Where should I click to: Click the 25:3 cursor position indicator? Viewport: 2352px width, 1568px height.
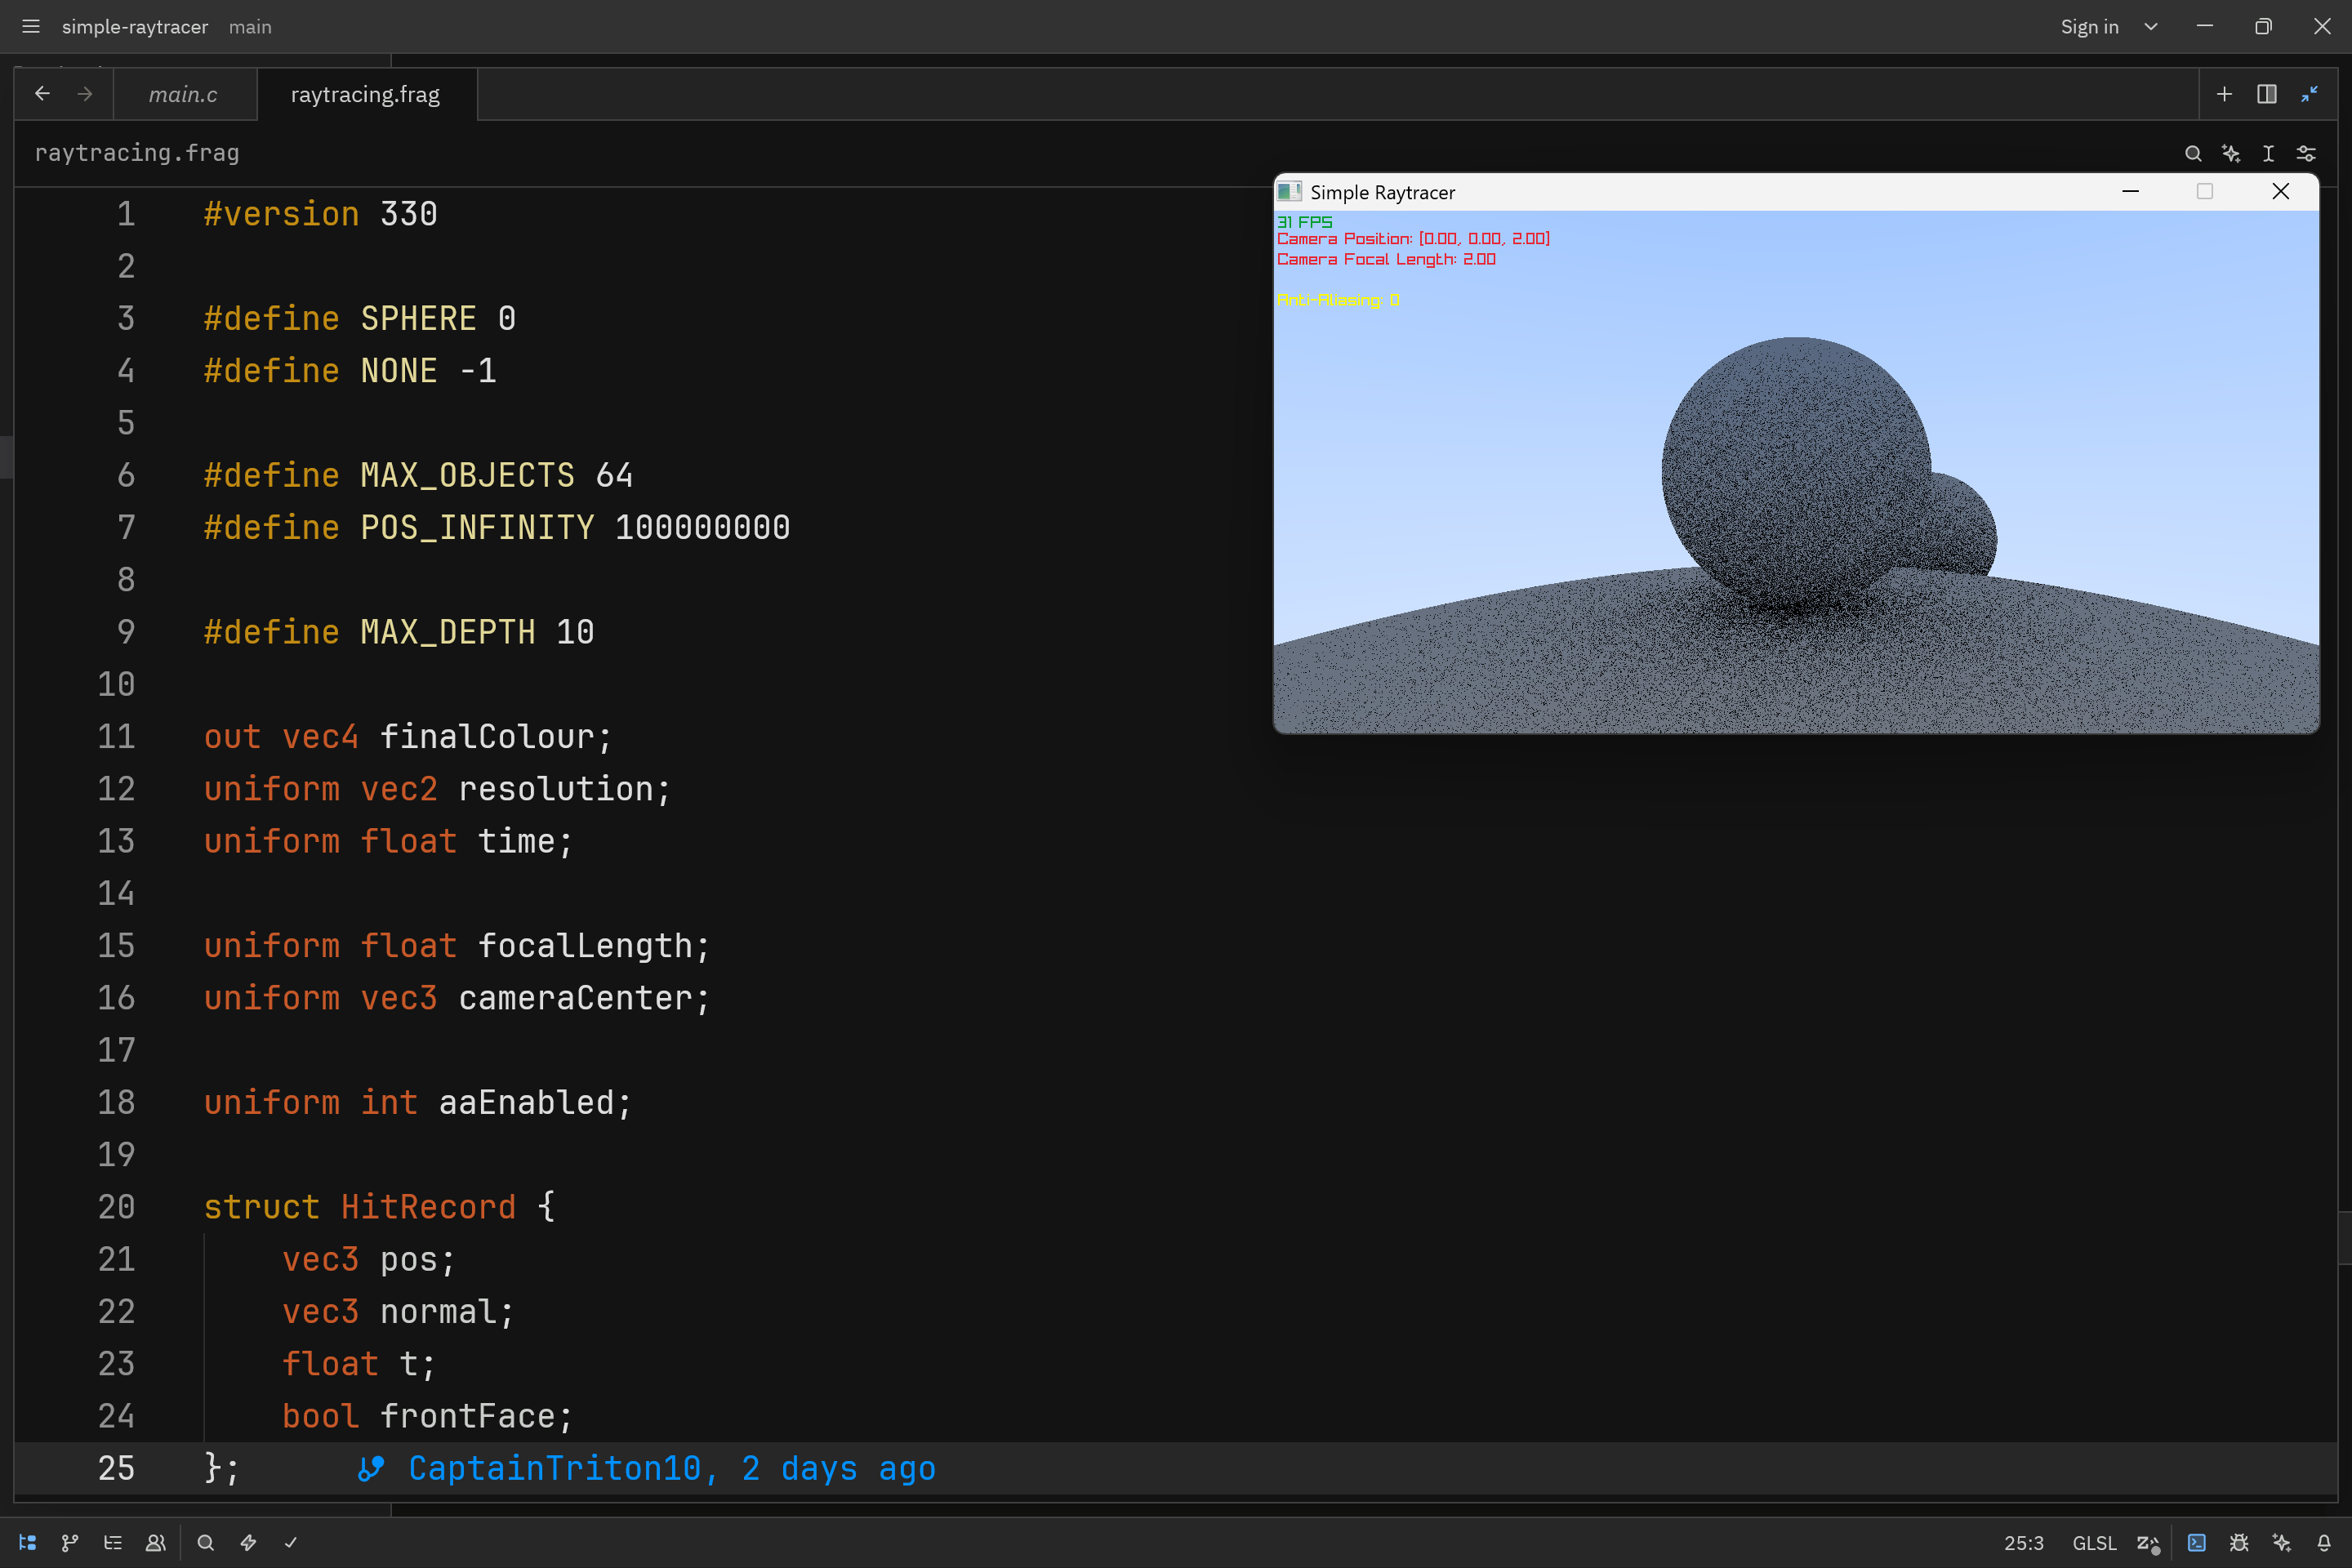click(2023, 1542)
